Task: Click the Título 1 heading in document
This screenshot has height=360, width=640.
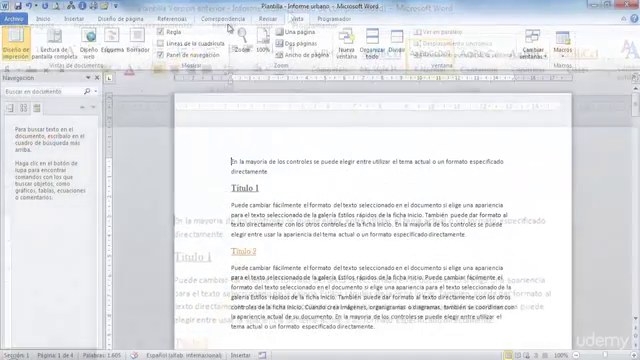Action: pyautogui.click(x=245, y=188)
